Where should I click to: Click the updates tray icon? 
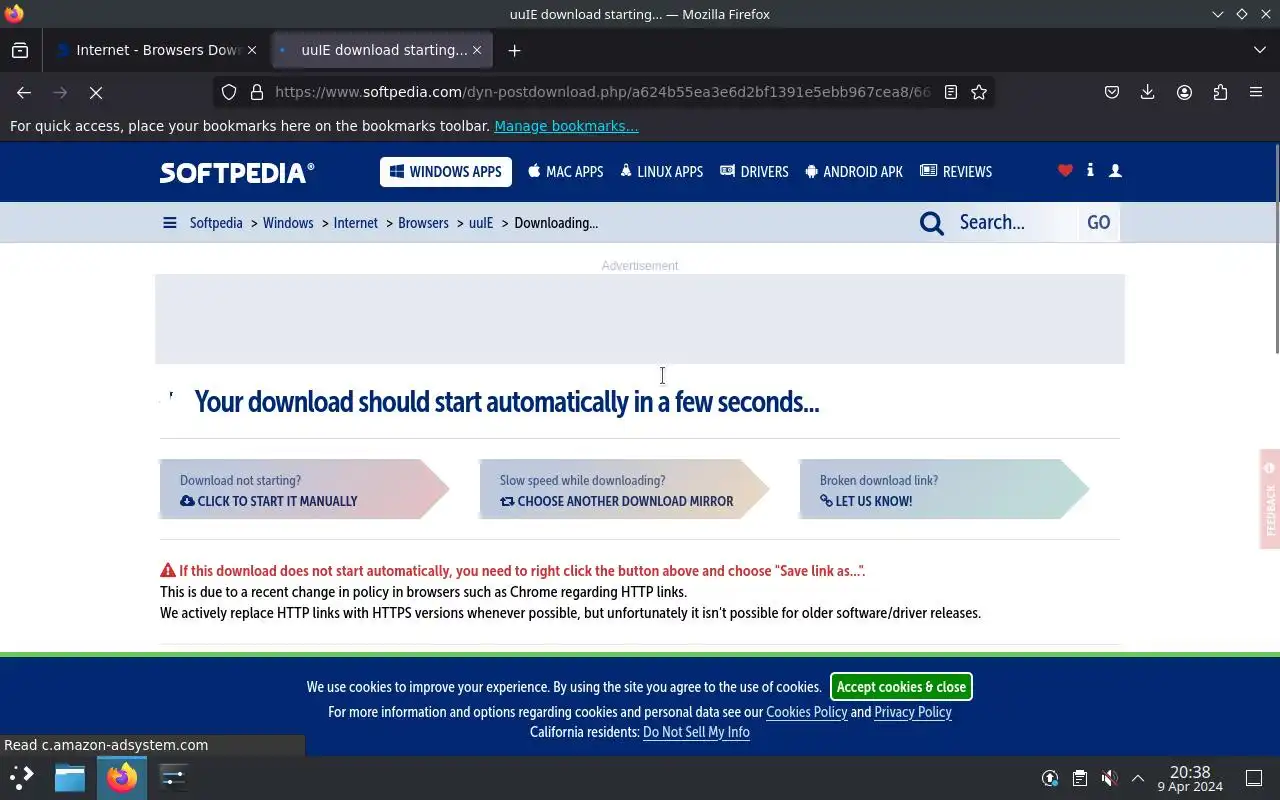(1050, 778)
